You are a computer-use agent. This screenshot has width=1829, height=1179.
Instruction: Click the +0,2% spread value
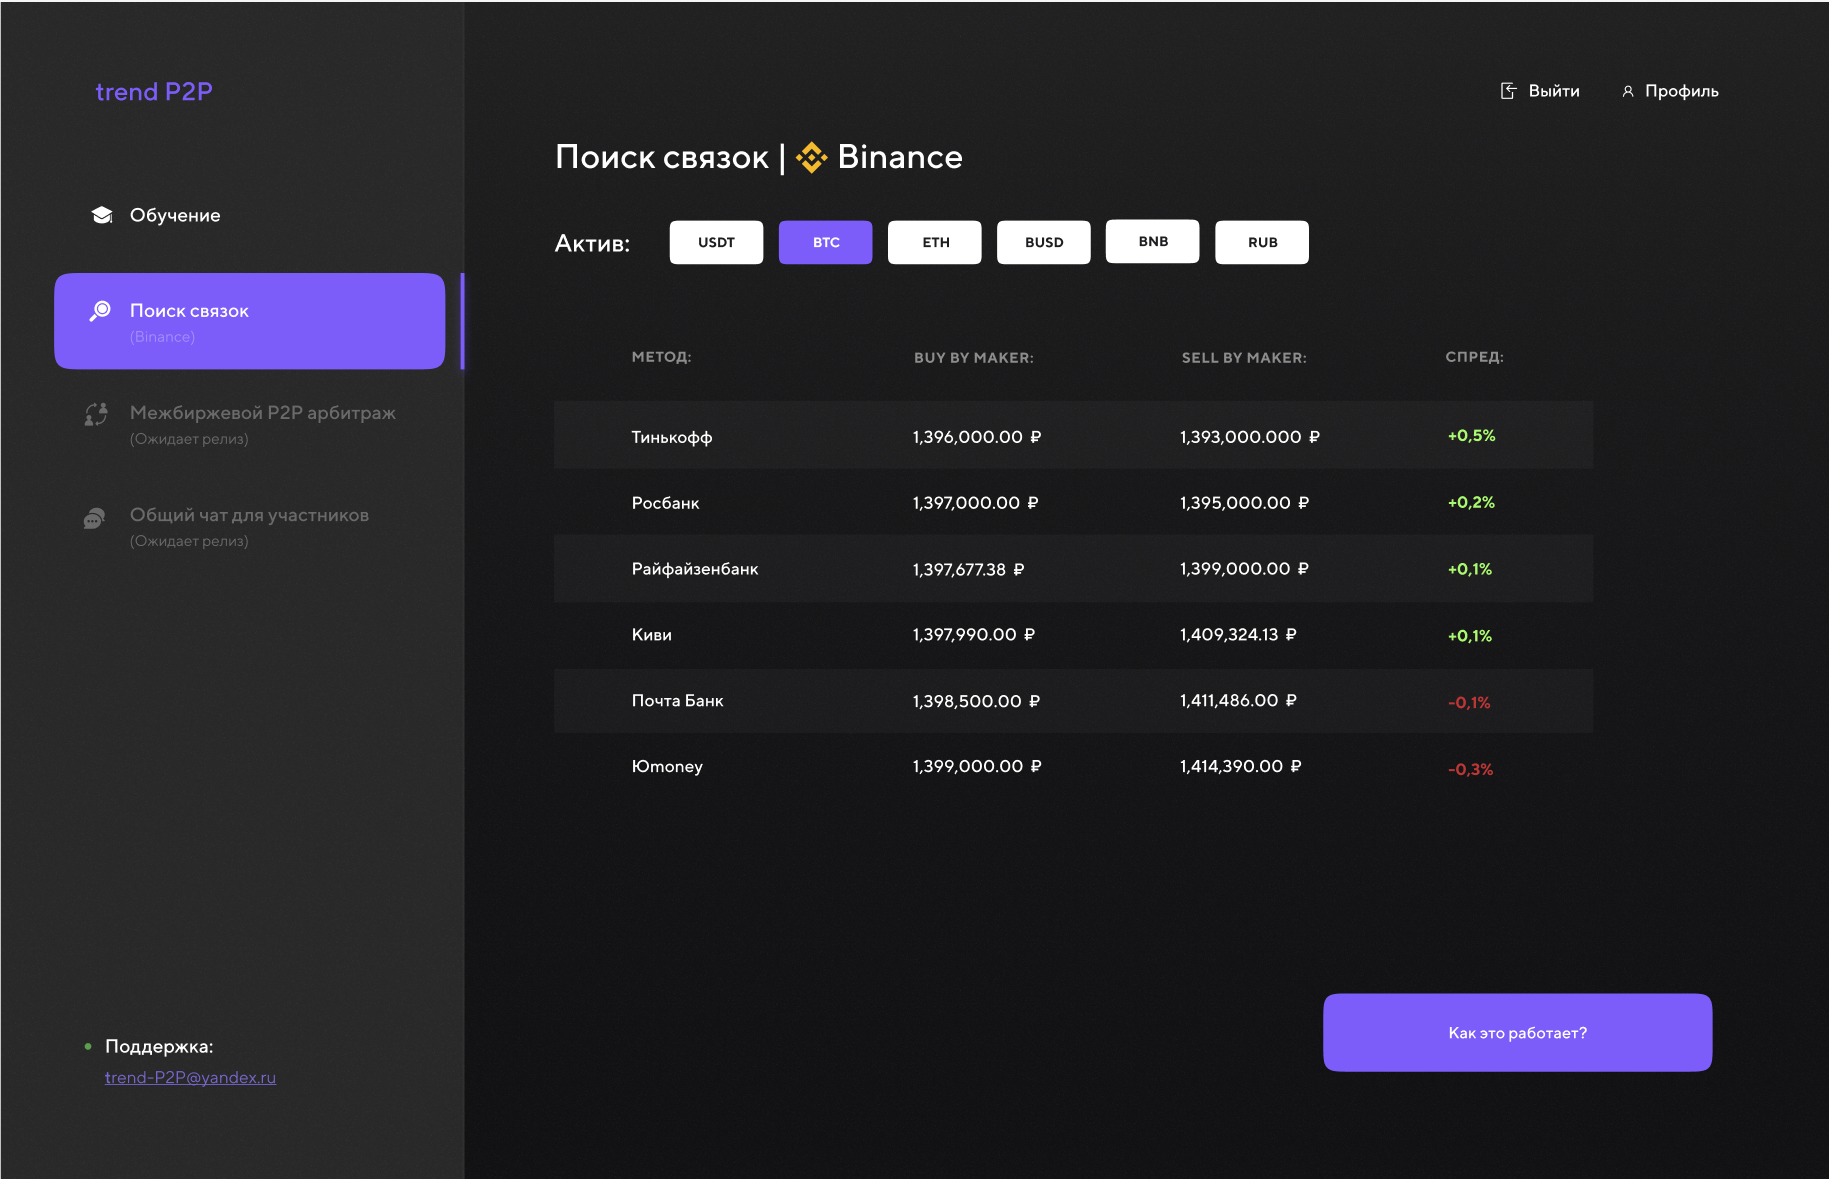point(1471,502)
